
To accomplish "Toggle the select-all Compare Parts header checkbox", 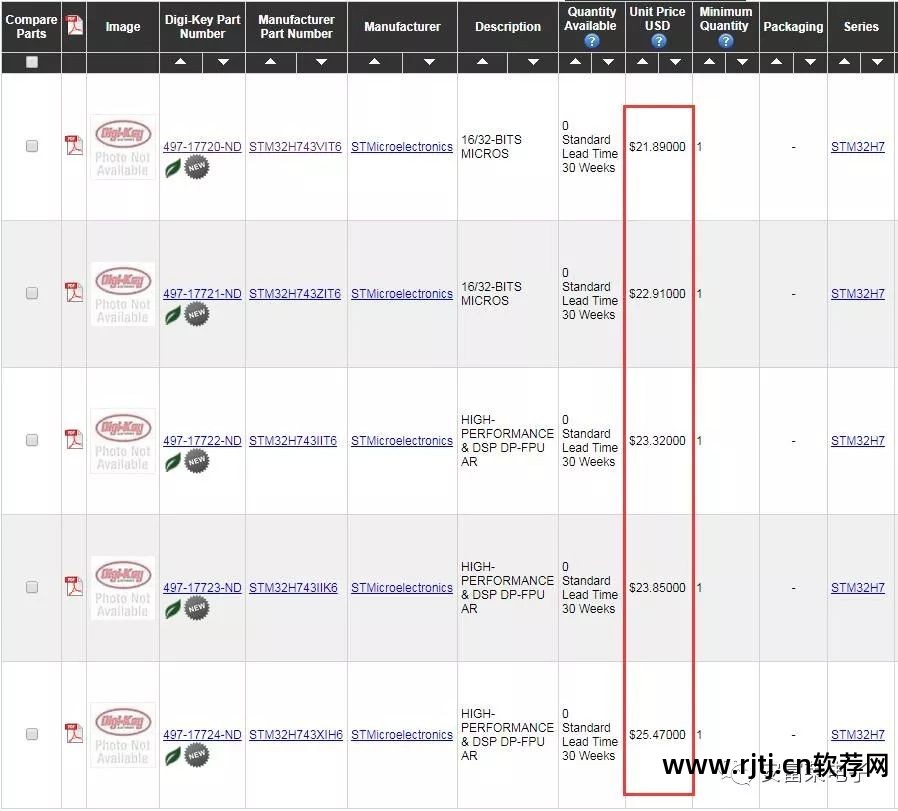I will (32, 62).
